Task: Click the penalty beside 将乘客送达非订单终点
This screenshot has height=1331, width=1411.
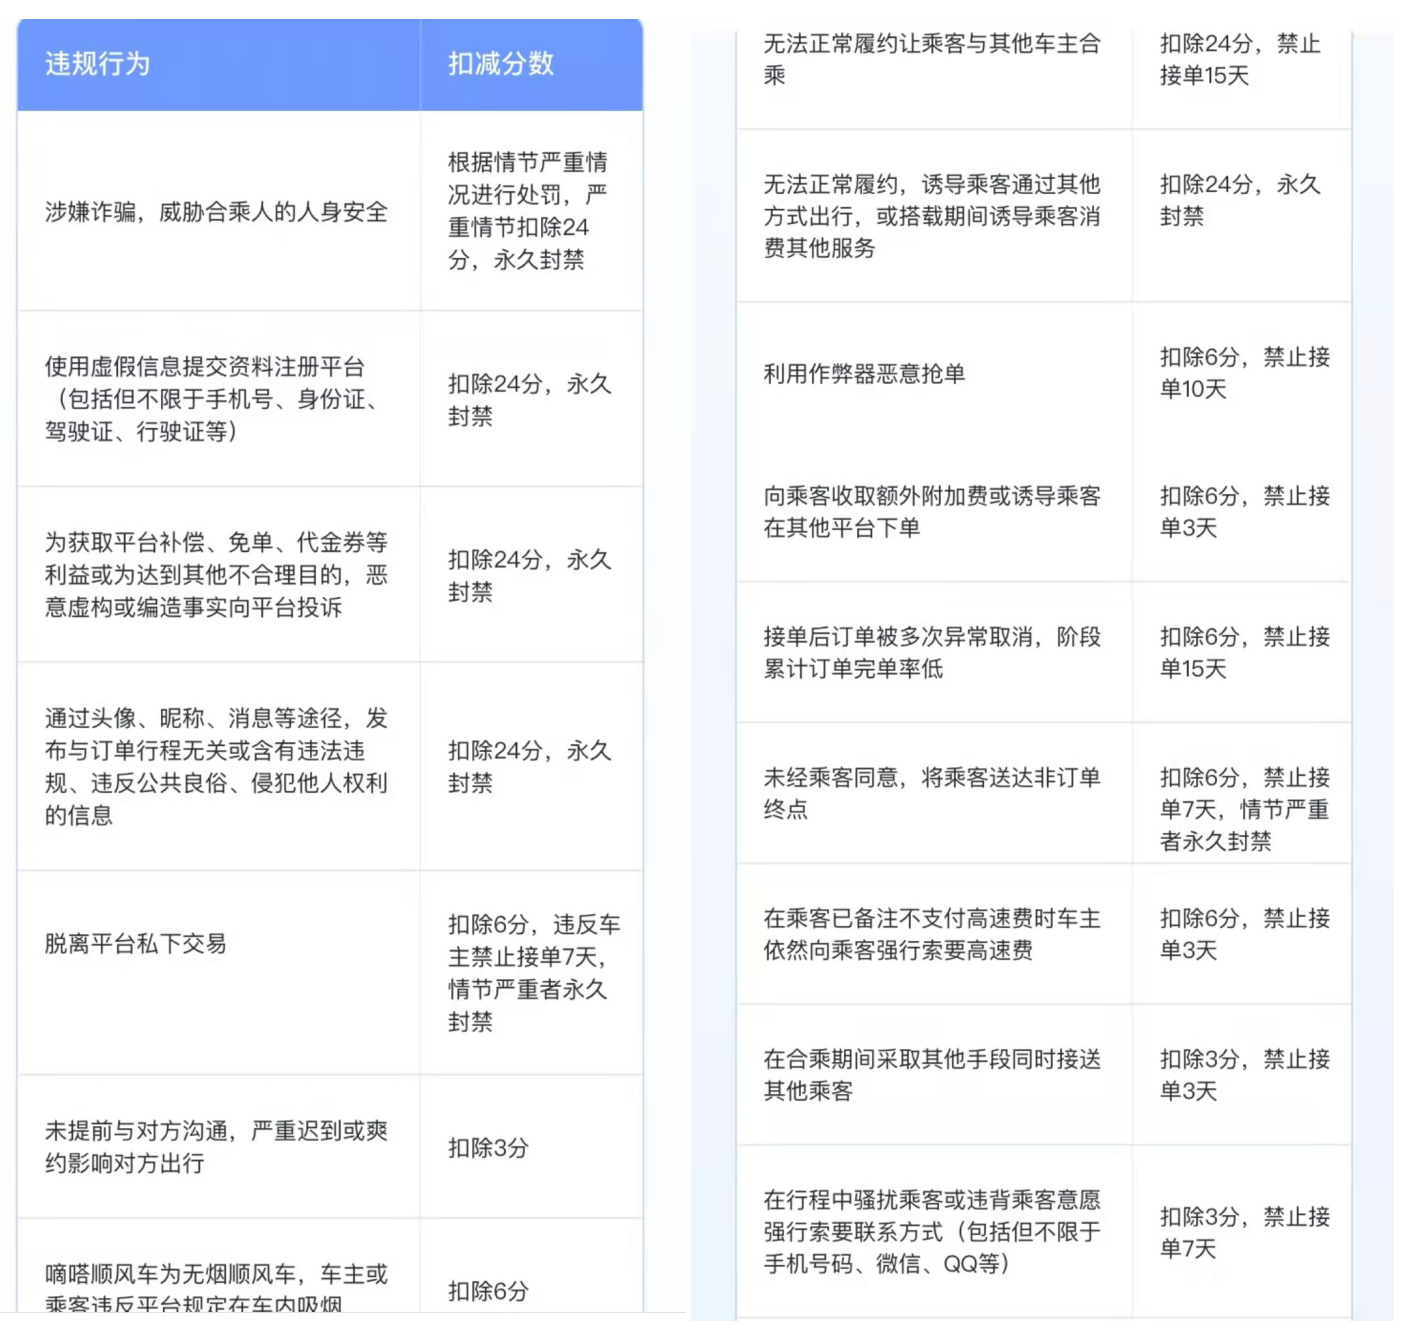Action: pyautogui.click(x=1241, y=793)
